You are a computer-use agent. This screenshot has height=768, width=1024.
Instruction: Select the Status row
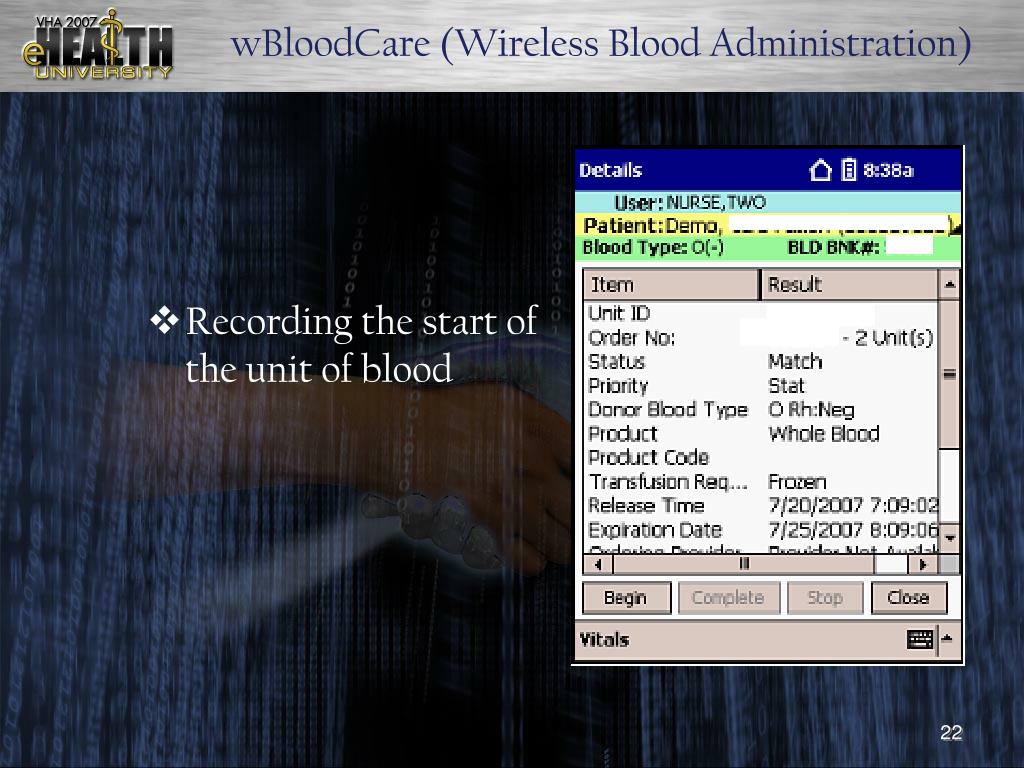click(x=761, y=362)
